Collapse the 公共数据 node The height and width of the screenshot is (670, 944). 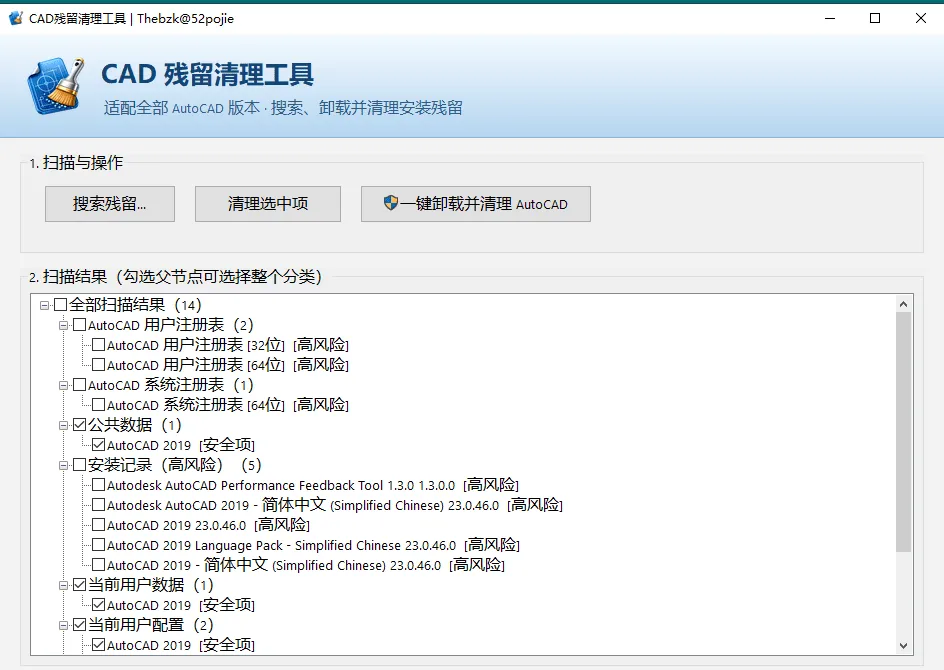point(63,426)
